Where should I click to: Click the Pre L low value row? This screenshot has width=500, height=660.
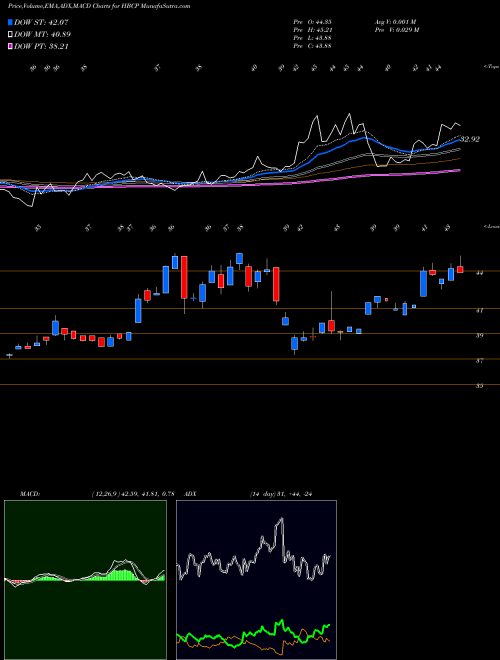(312, 38)
